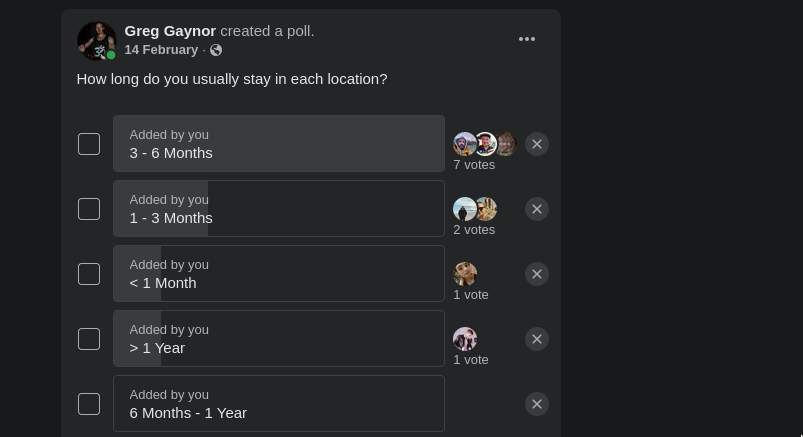Viewport: 803px width, 437px height.
Task: Click voter avatar beside > 1 Year
Action: pyautogui.click(x=465, y=339)
